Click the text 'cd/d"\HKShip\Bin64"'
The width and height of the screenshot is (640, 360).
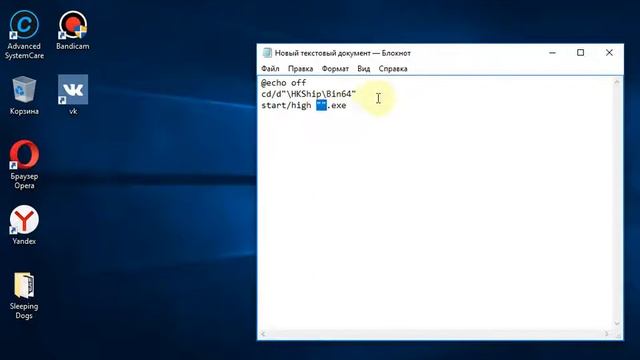[309, 94]
